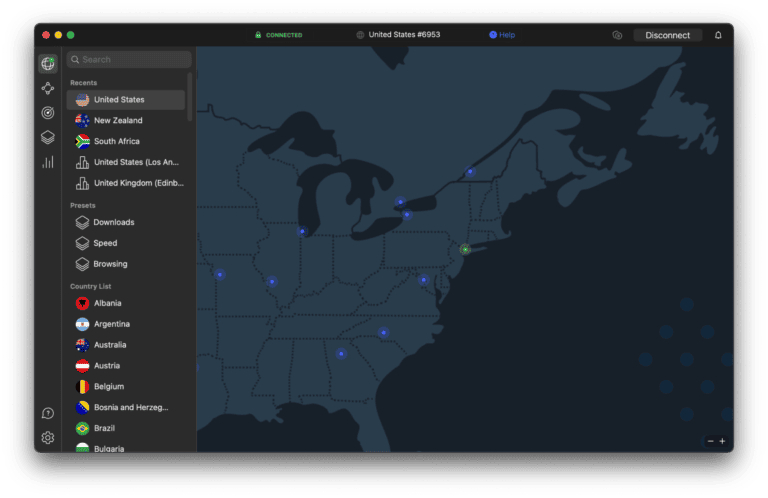Zoom out the map with minus button

710,441
